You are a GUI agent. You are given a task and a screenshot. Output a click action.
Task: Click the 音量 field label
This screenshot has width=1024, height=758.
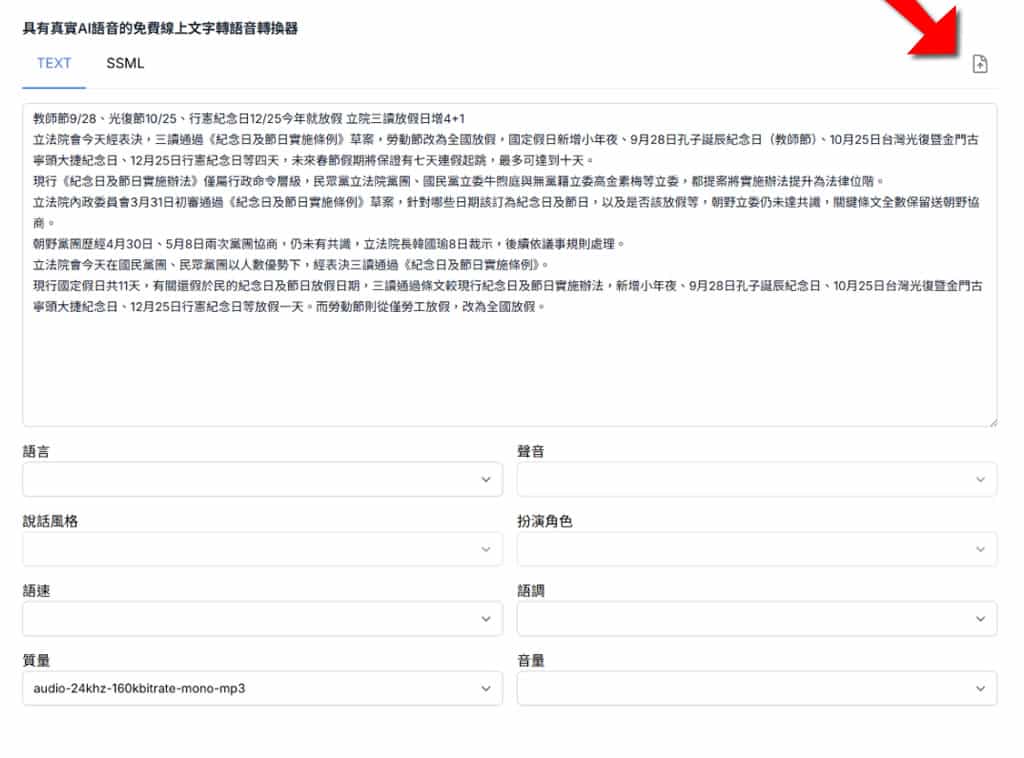click(530, 660)
